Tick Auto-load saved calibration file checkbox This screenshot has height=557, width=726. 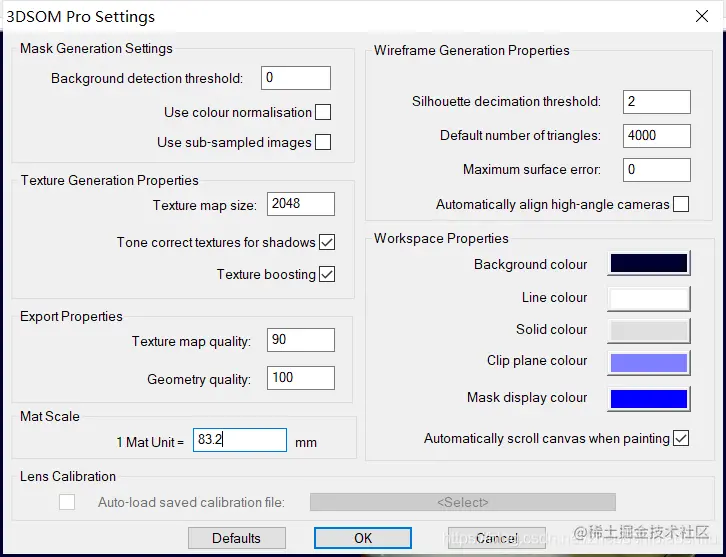[x=67, y=502]
